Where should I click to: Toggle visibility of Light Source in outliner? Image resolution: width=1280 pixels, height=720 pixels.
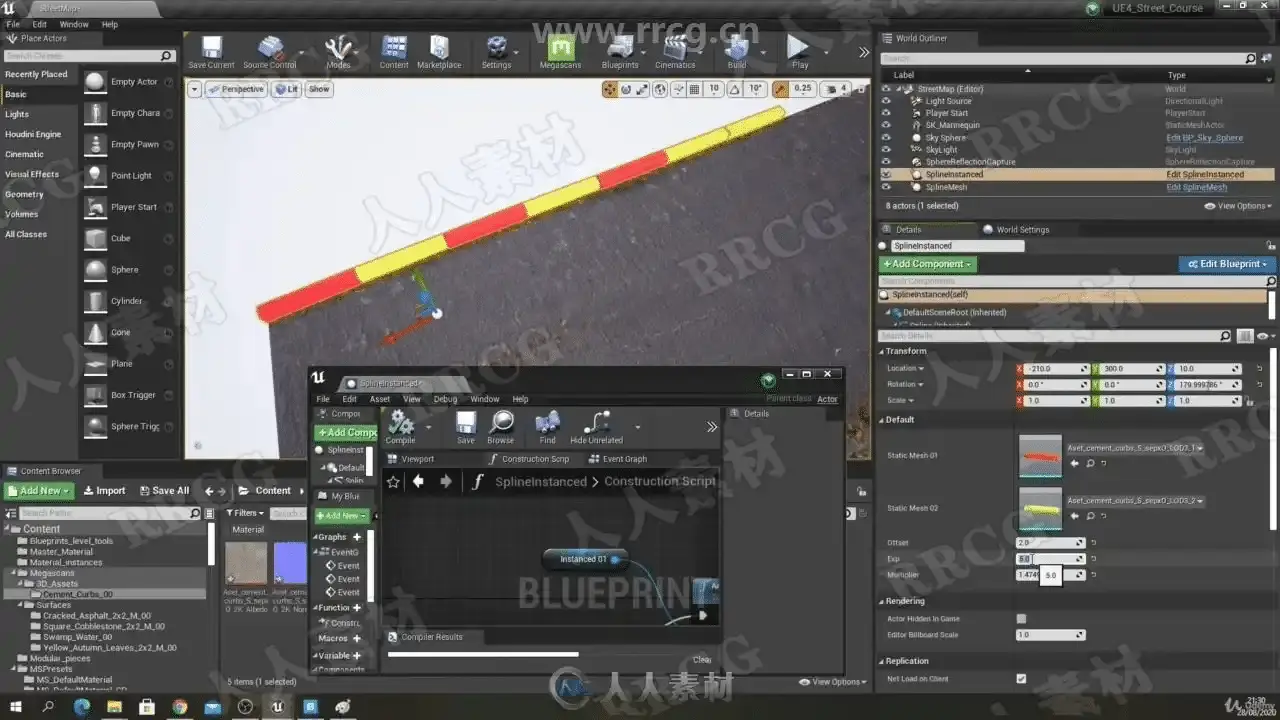pyautogui.click(x=886, y=101)
